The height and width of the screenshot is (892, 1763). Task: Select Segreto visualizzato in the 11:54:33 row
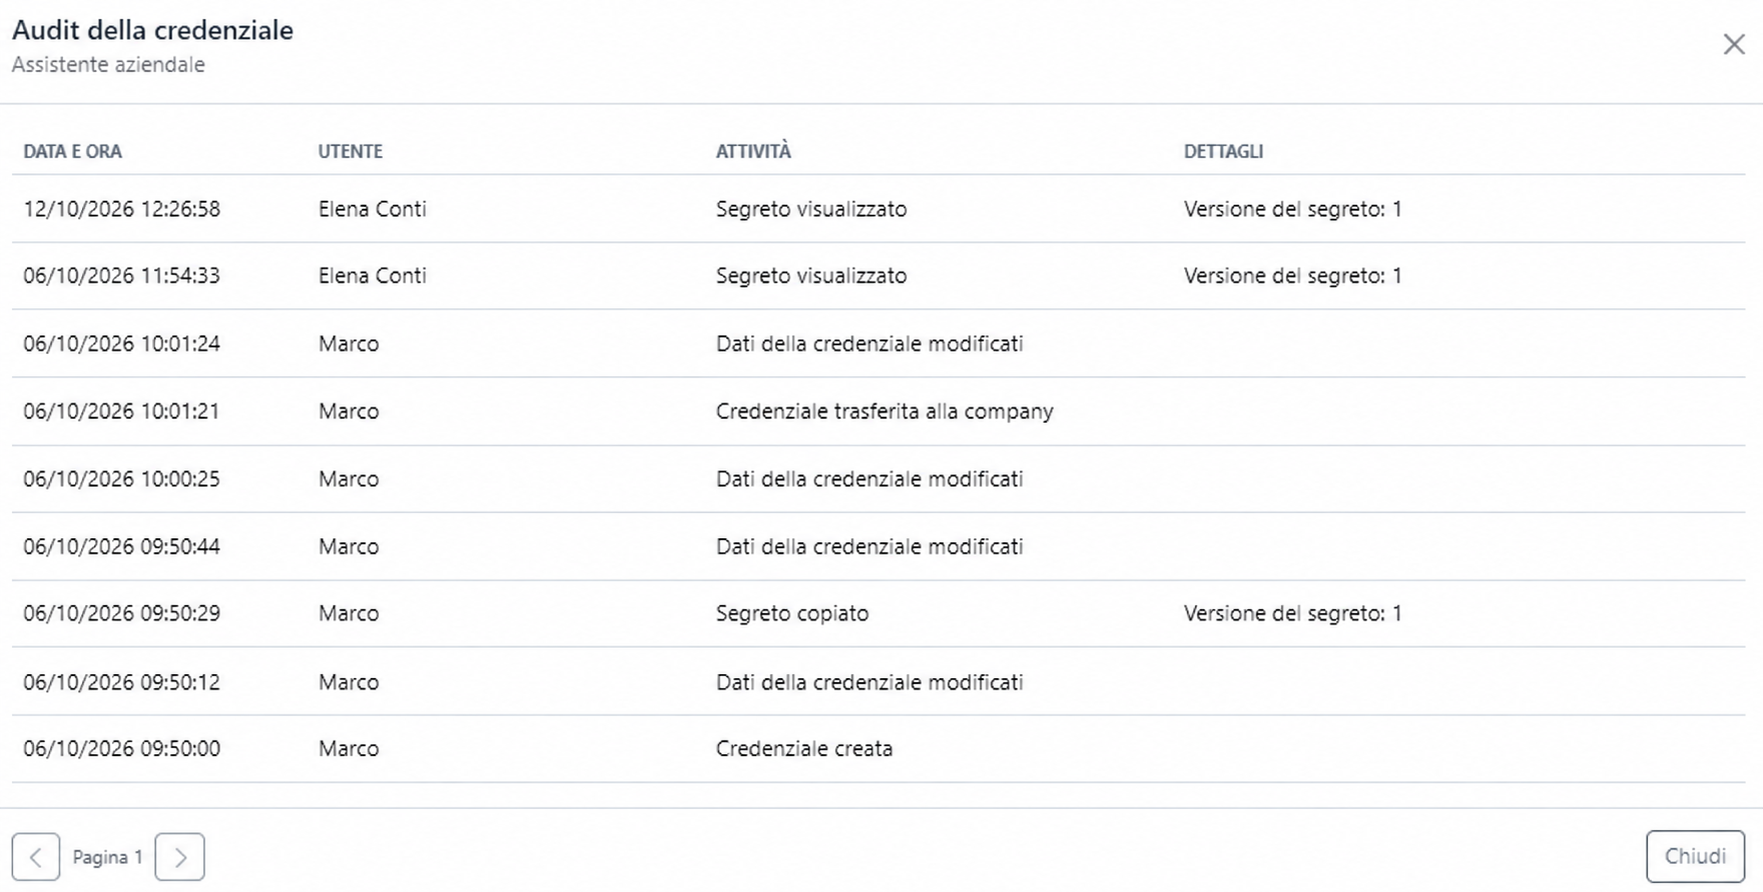point(811,276)
